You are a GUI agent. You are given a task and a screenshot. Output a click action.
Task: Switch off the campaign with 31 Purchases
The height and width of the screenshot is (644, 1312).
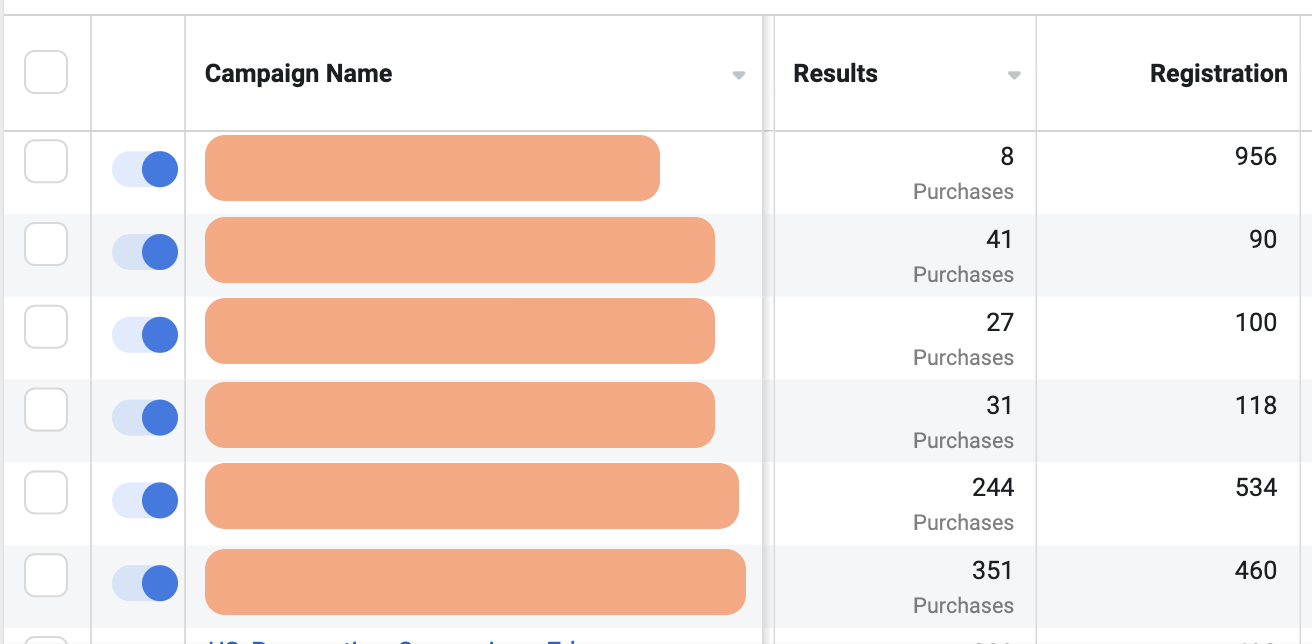pyautogui.click(x=145, y=418)
